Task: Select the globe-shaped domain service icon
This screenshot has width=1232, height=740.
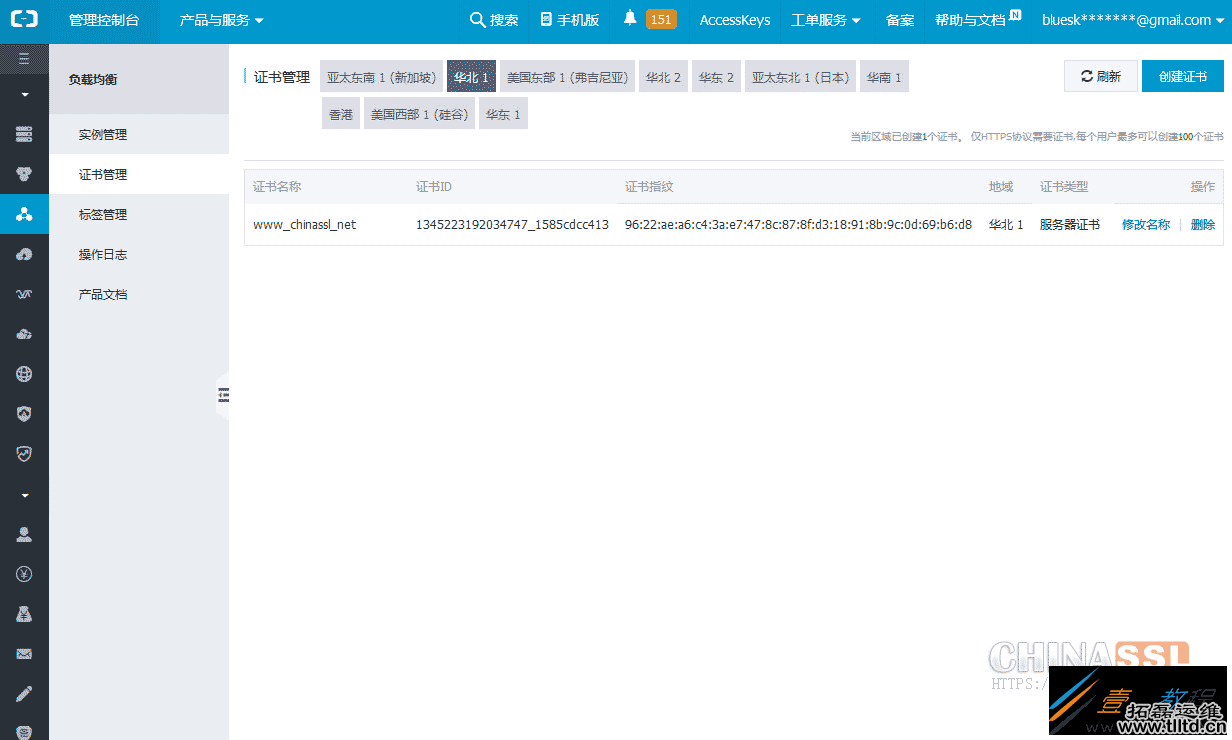Action: pyautogui.click(x=23, y=373)
